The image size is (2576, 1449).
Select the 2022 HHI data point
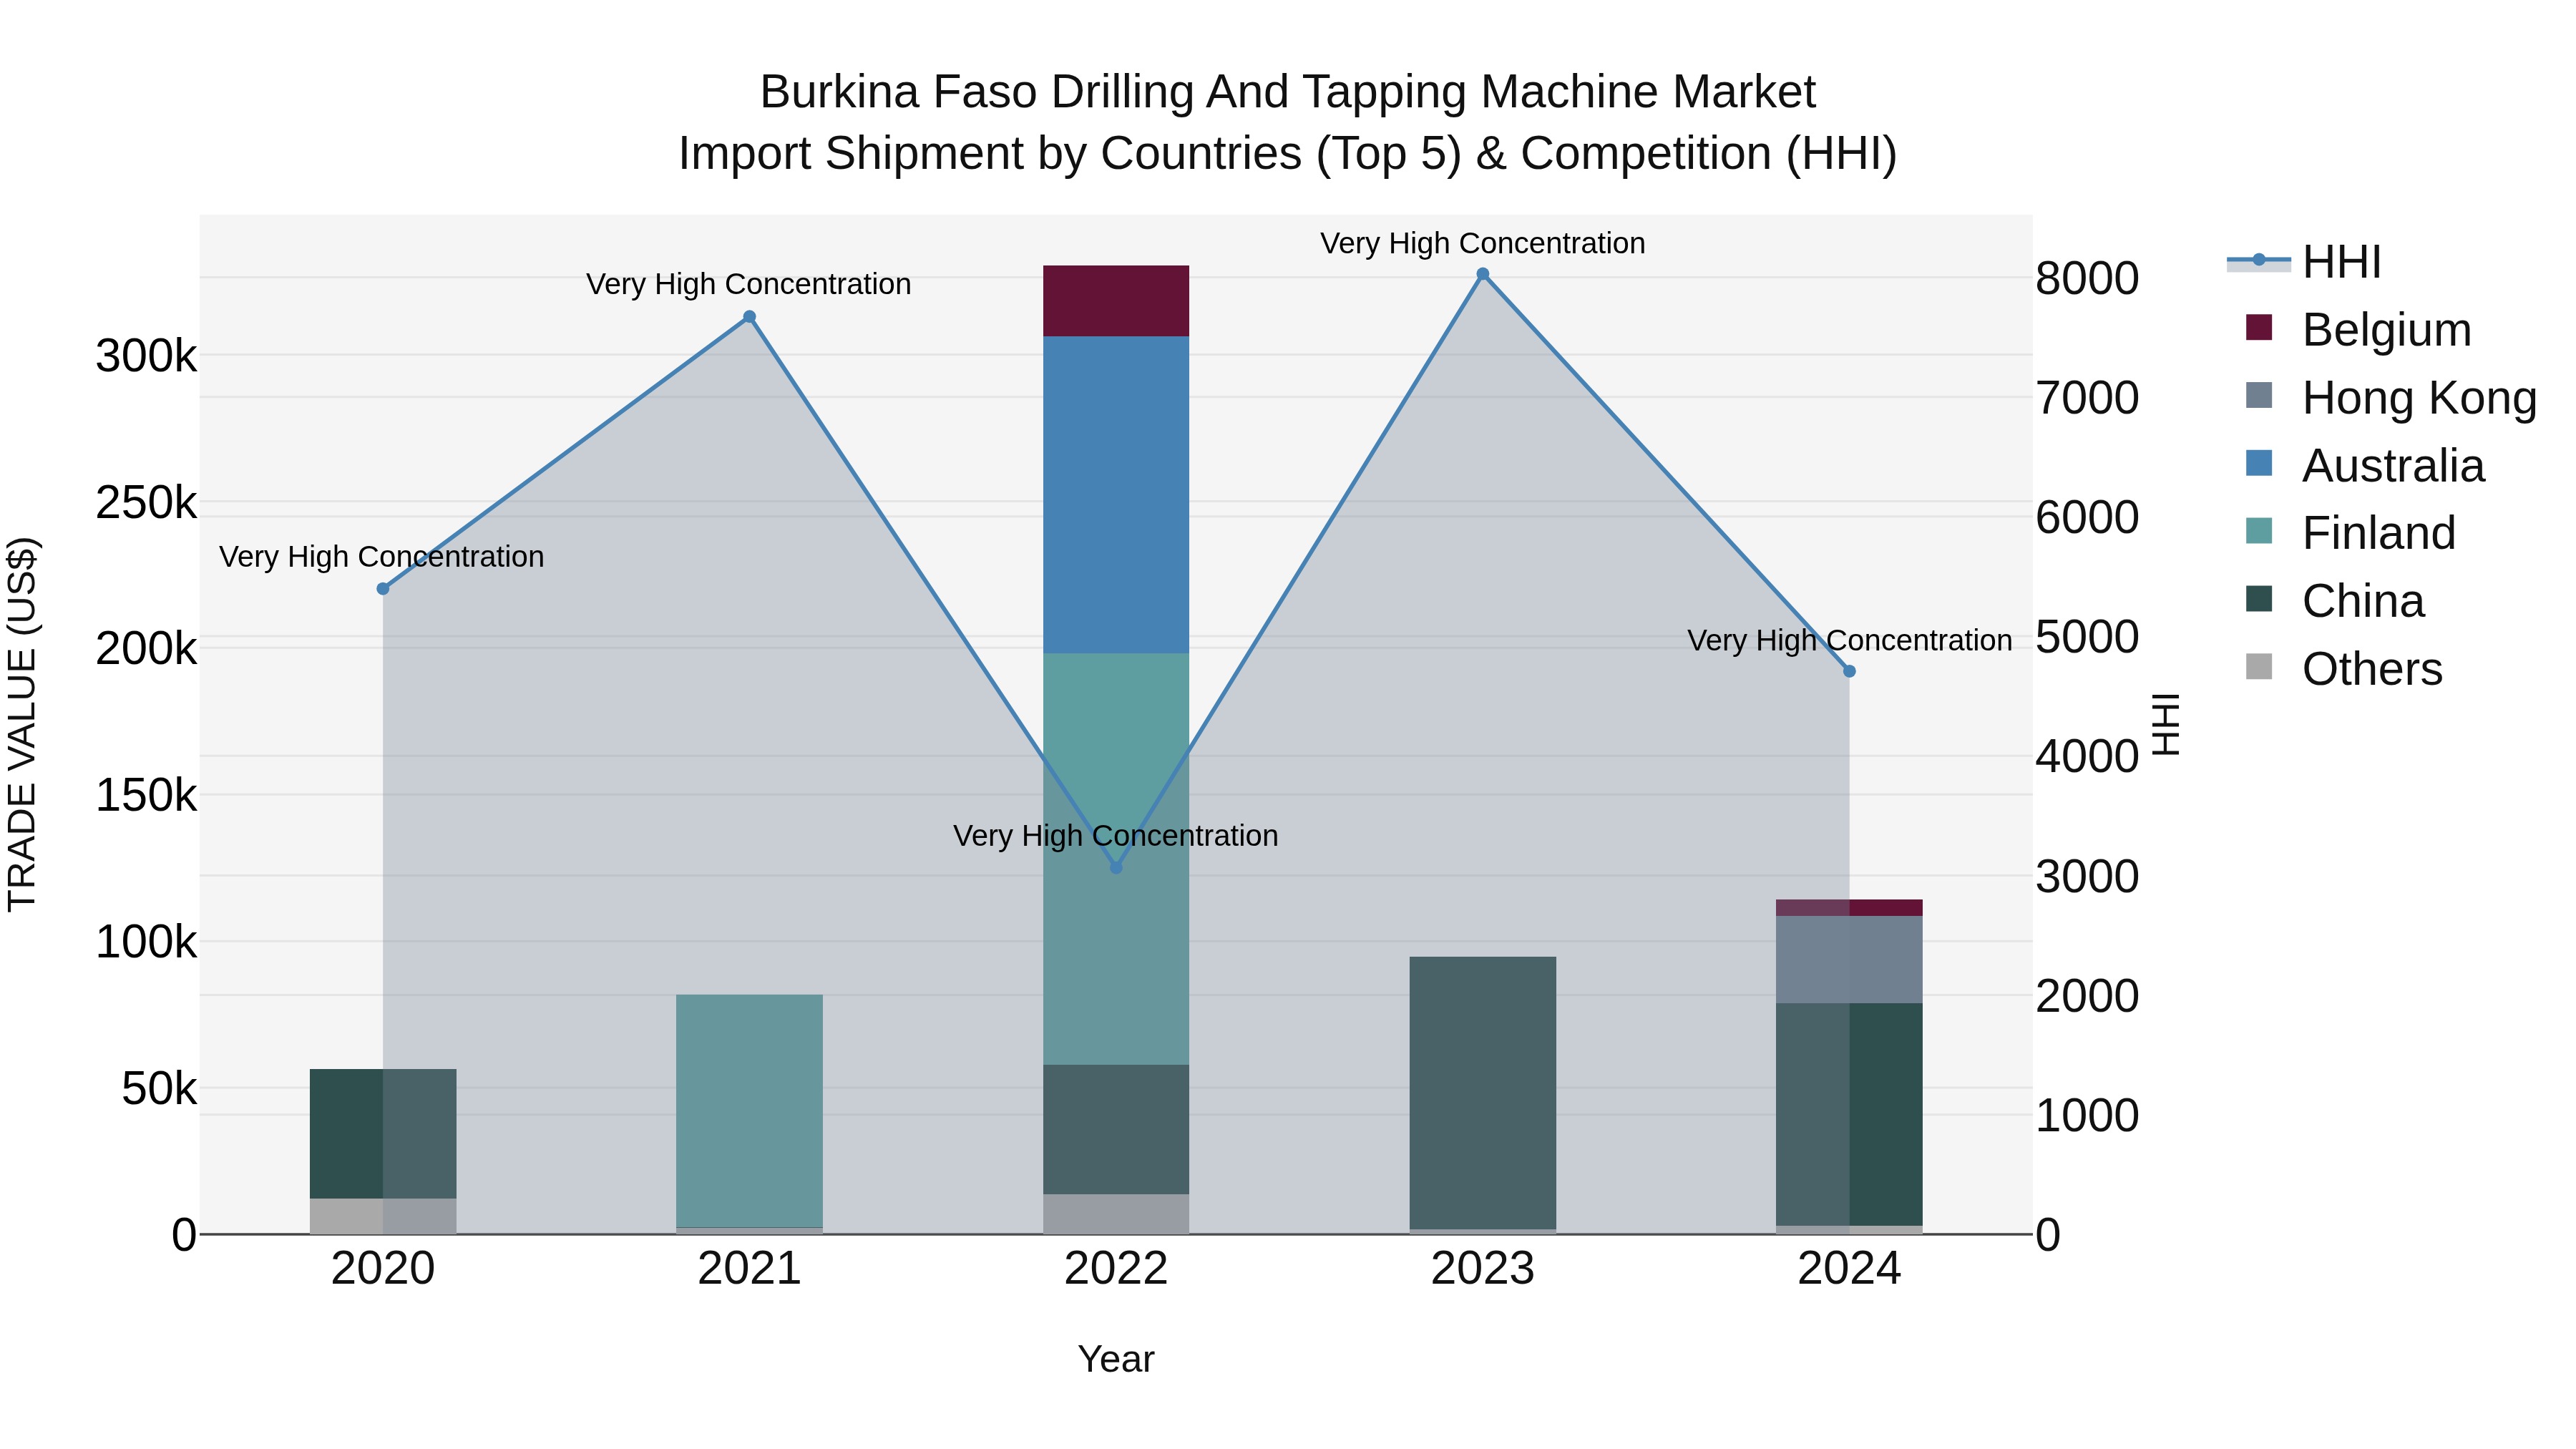tap(1116, 867)
